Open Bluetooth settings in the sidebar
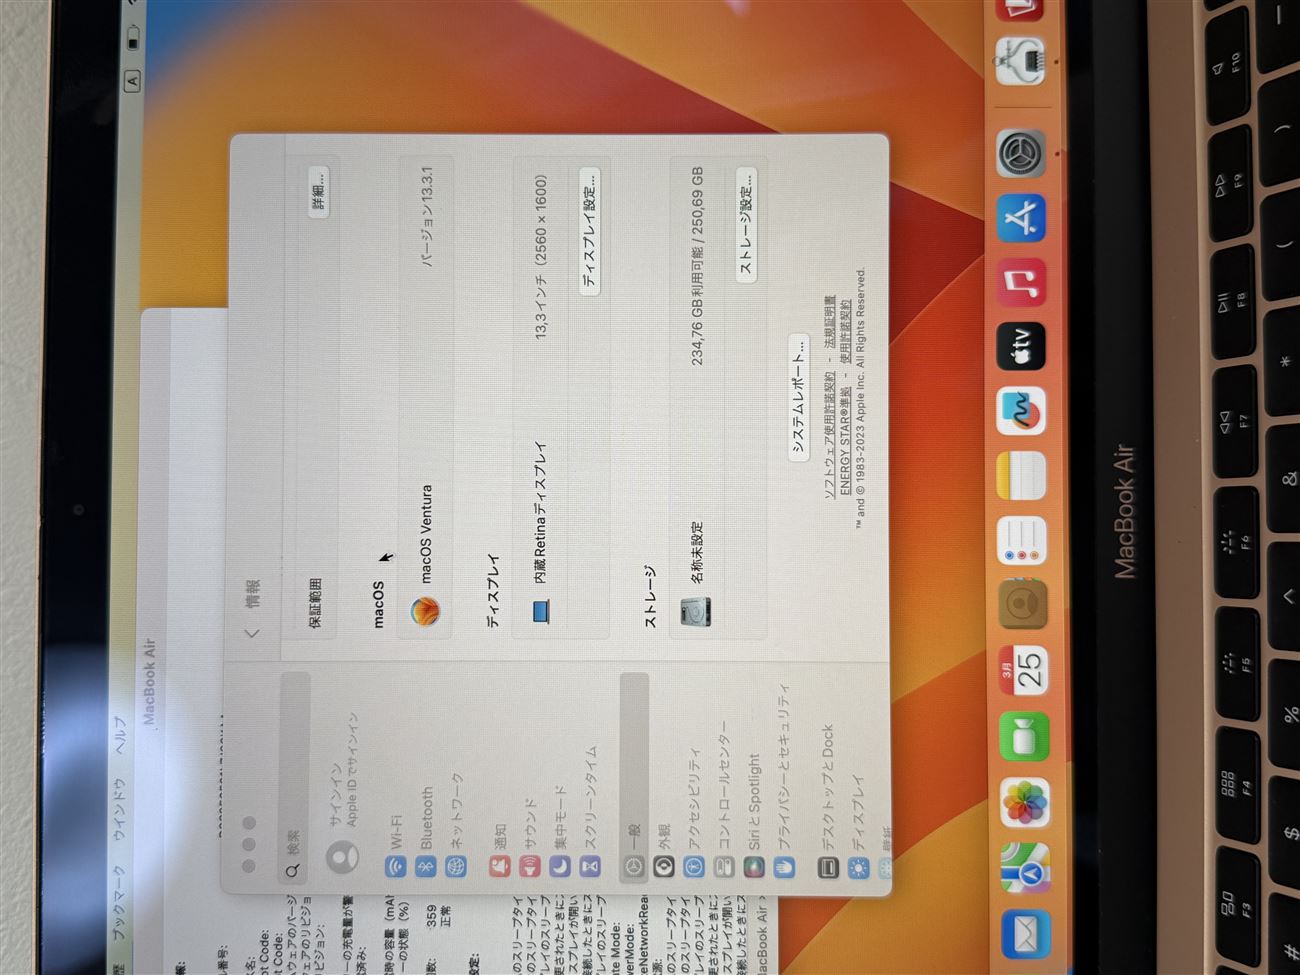Screen dimensions: 1300x975 click(426, 832)
